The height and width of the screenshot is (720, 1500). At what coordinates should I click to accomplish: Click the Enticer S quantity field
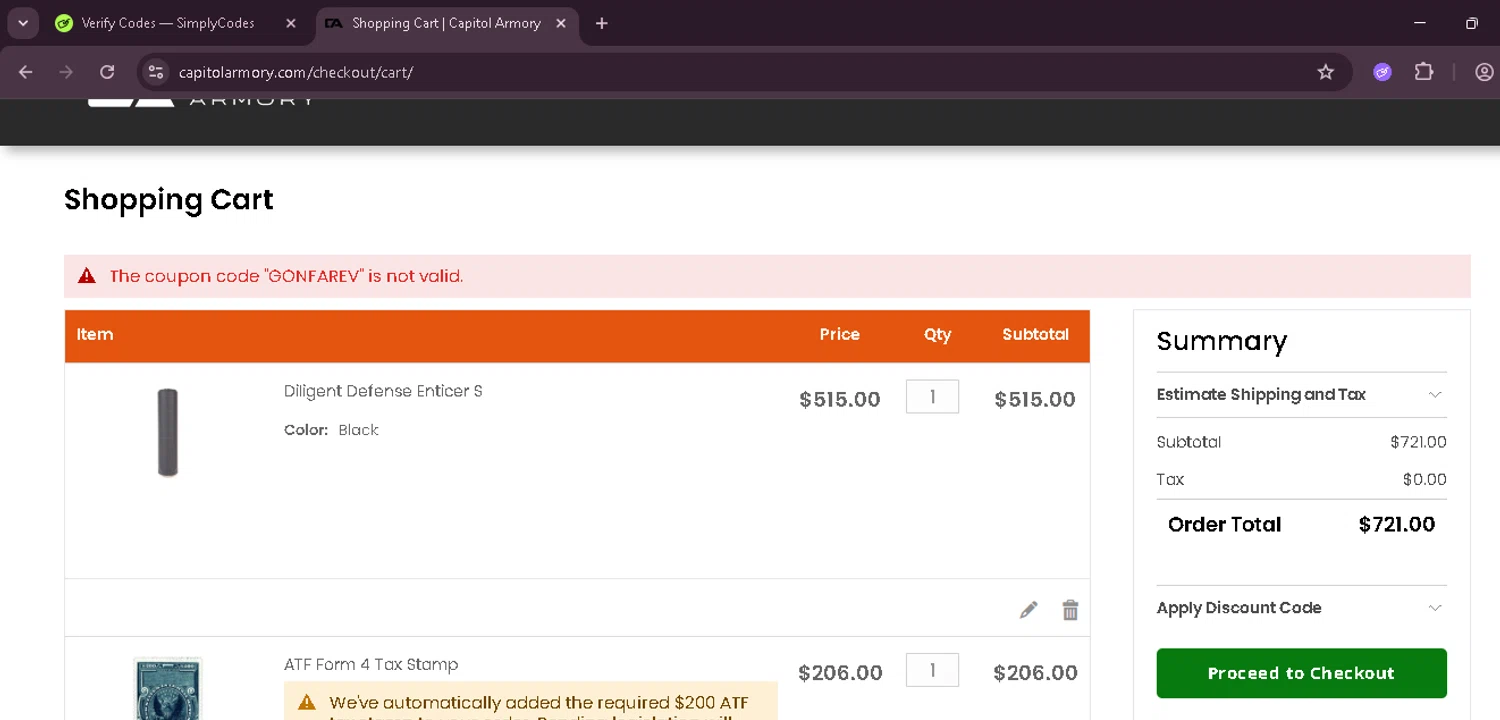click(932, 397)
